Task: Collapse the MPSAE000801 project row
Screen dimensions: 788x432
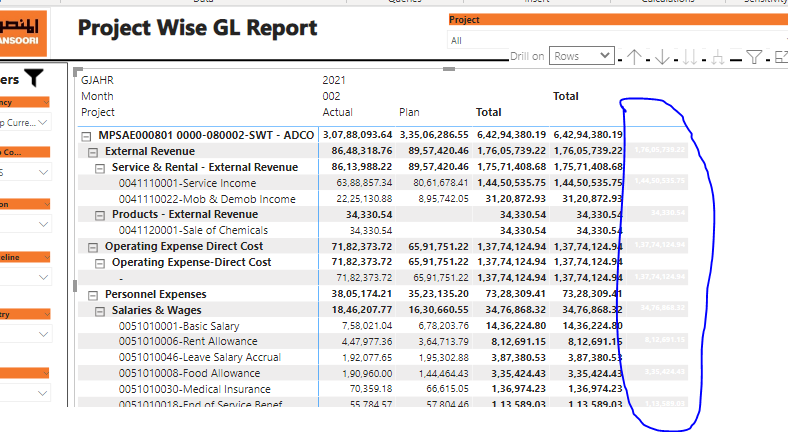Action: (x=86, y=136)
